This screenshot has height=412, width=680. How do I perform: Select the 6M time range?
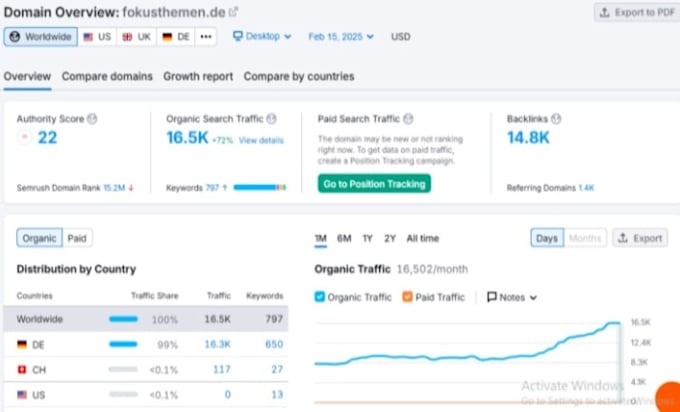pos(344,238)
